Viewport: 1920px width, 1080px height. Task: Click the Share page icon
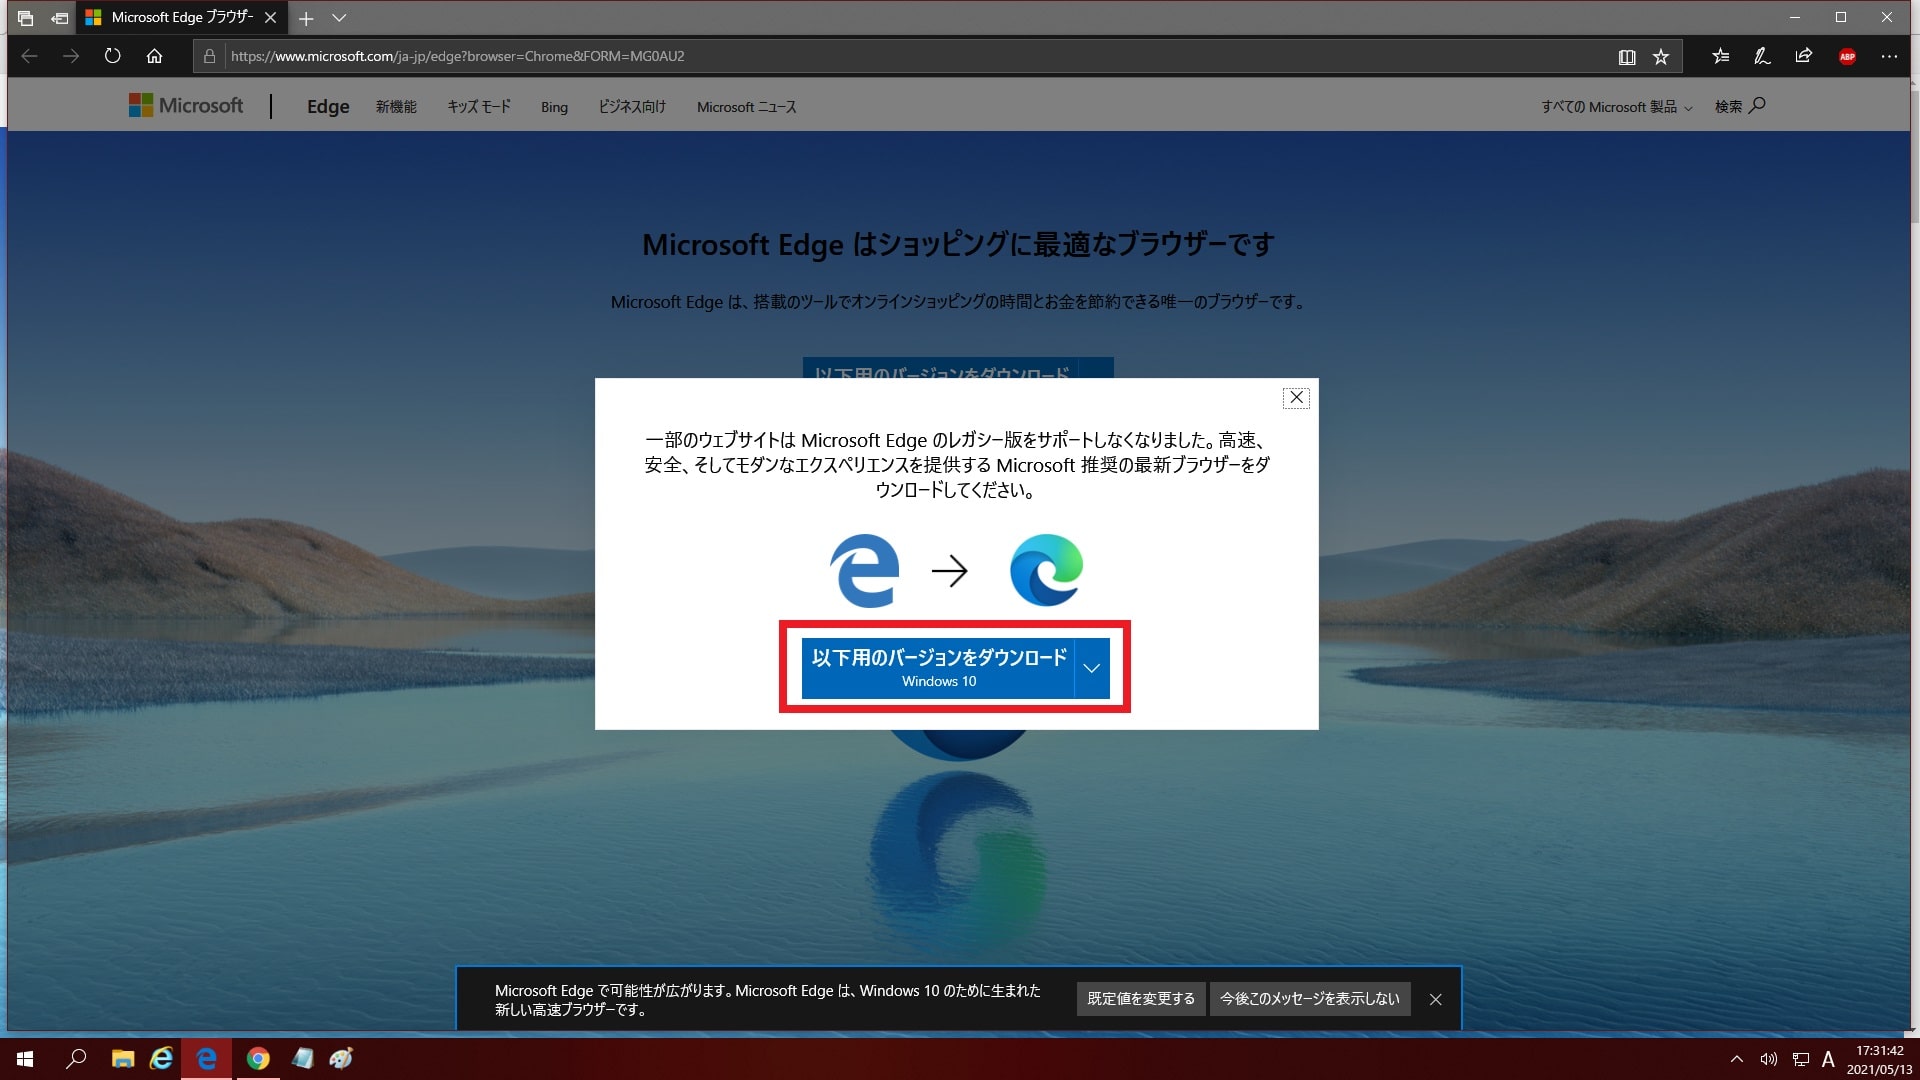1803,56
